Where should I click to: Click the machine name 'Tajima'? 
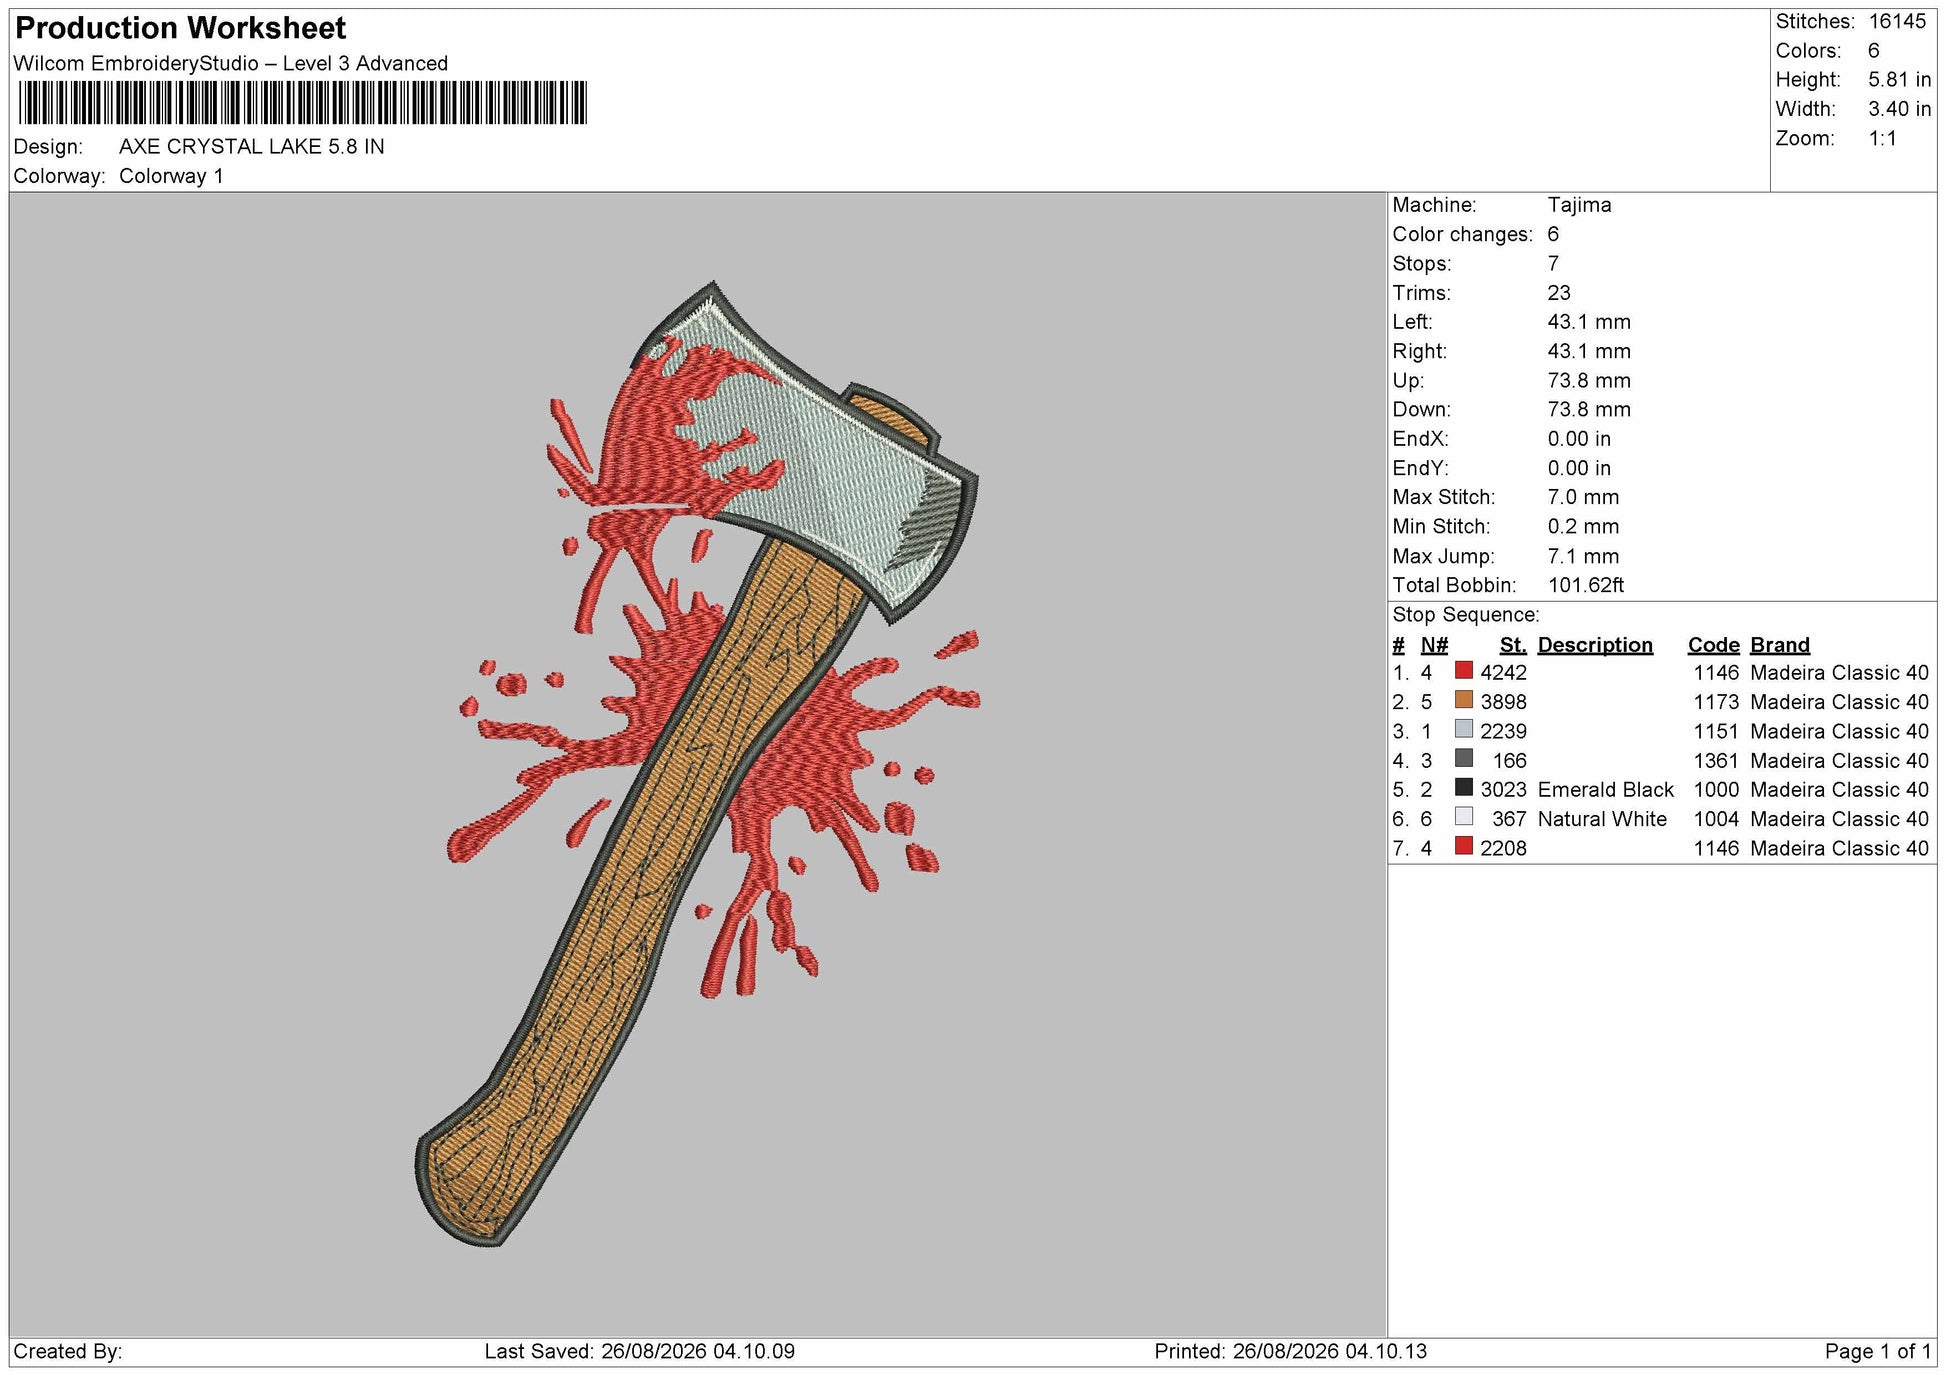[1579, 205]
